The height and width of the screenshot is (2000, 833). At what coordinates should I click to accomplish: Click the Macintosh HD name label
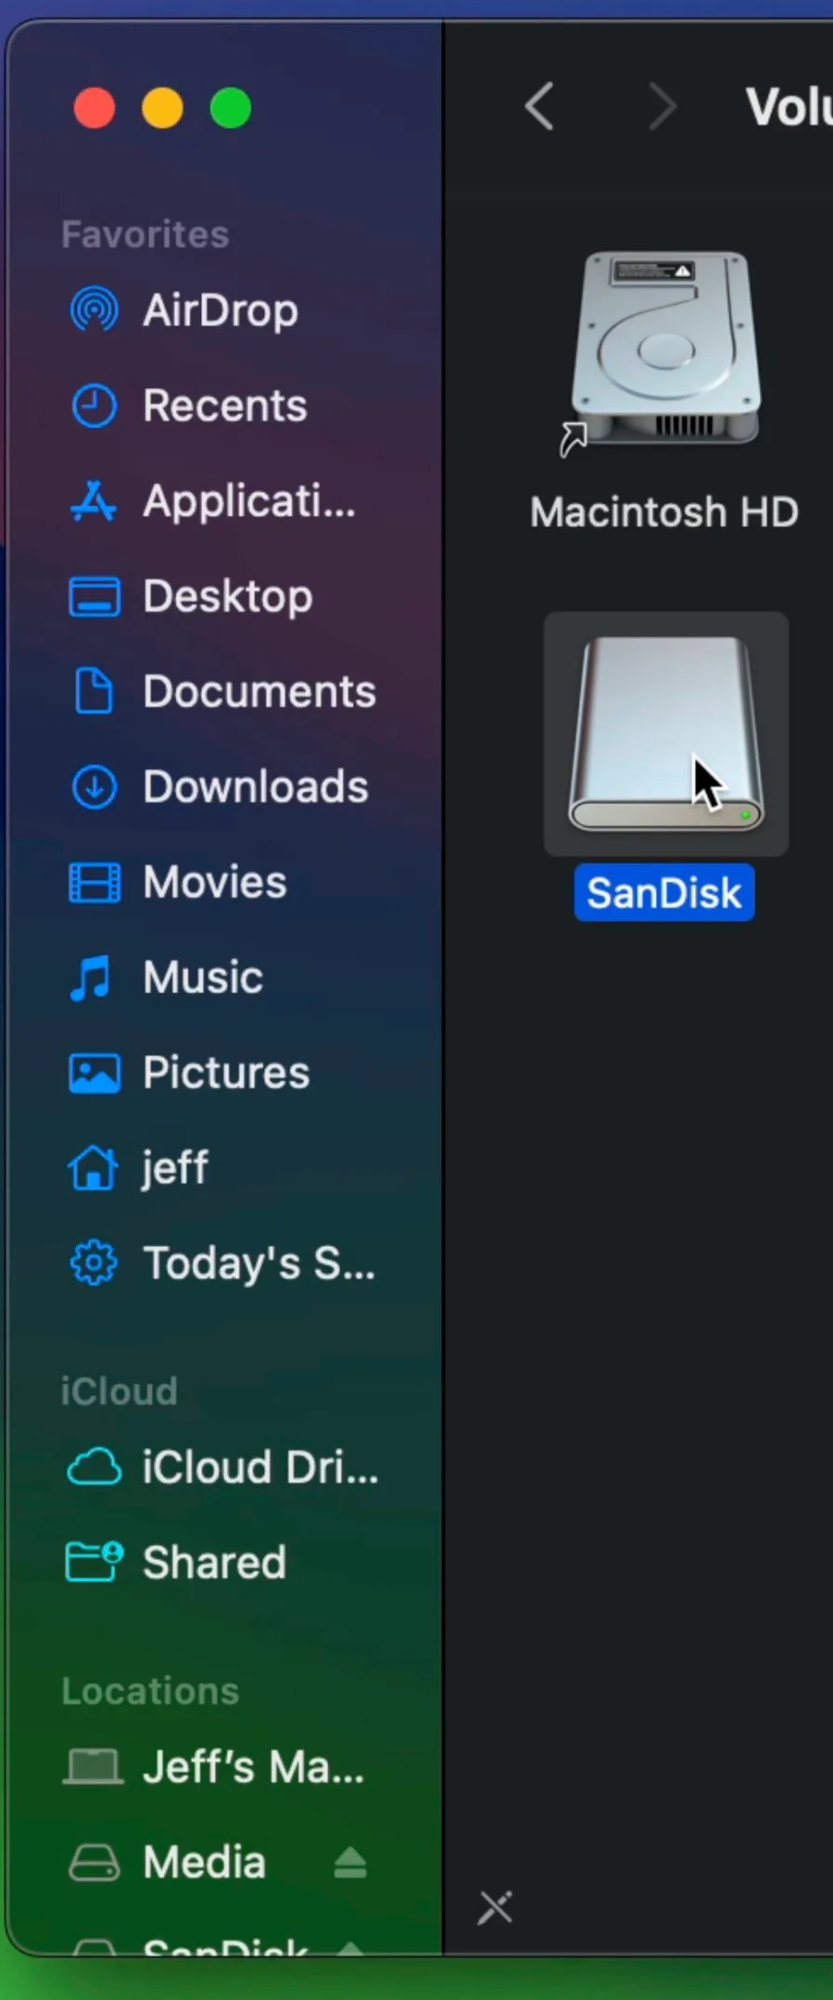coord(664,512)
